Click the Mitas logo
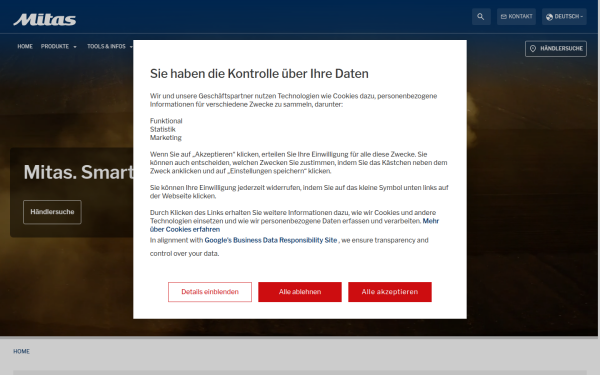This screenshot has width=600, height=375. 44,19
